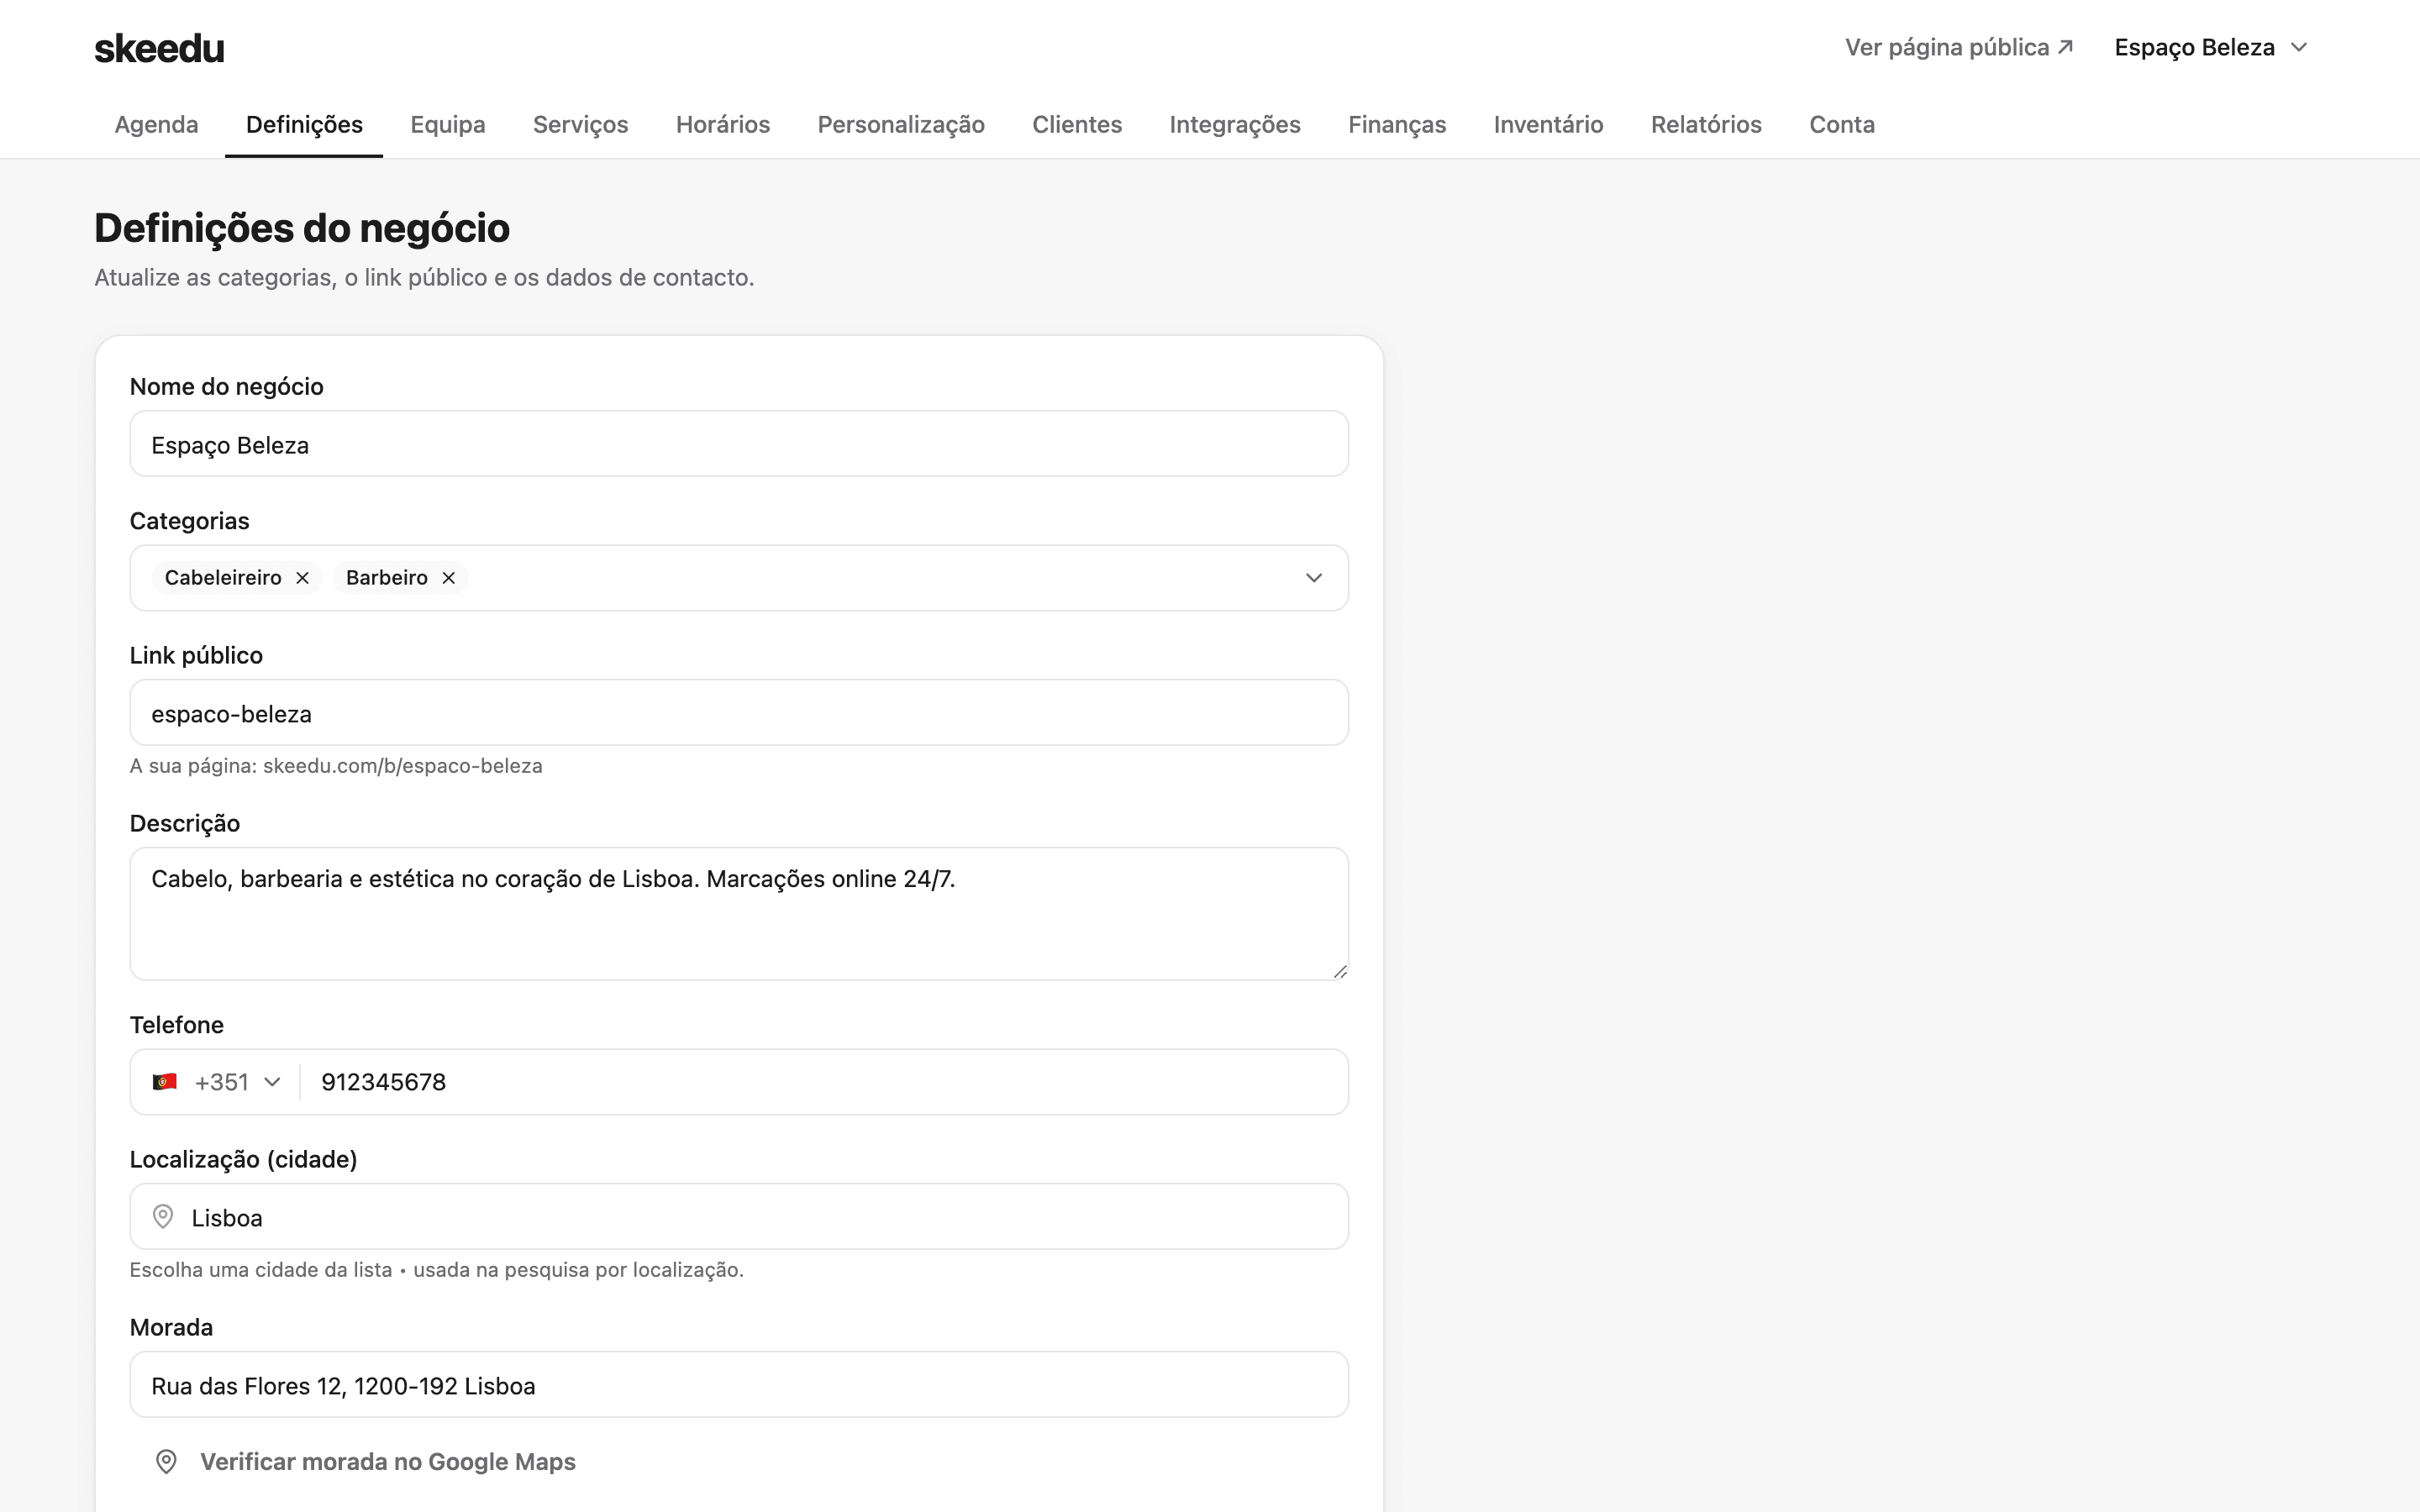Viewport: 2420px width, 1512px height.
Task: Click the phone number 912345678 field
Action: click(824, 1082)
